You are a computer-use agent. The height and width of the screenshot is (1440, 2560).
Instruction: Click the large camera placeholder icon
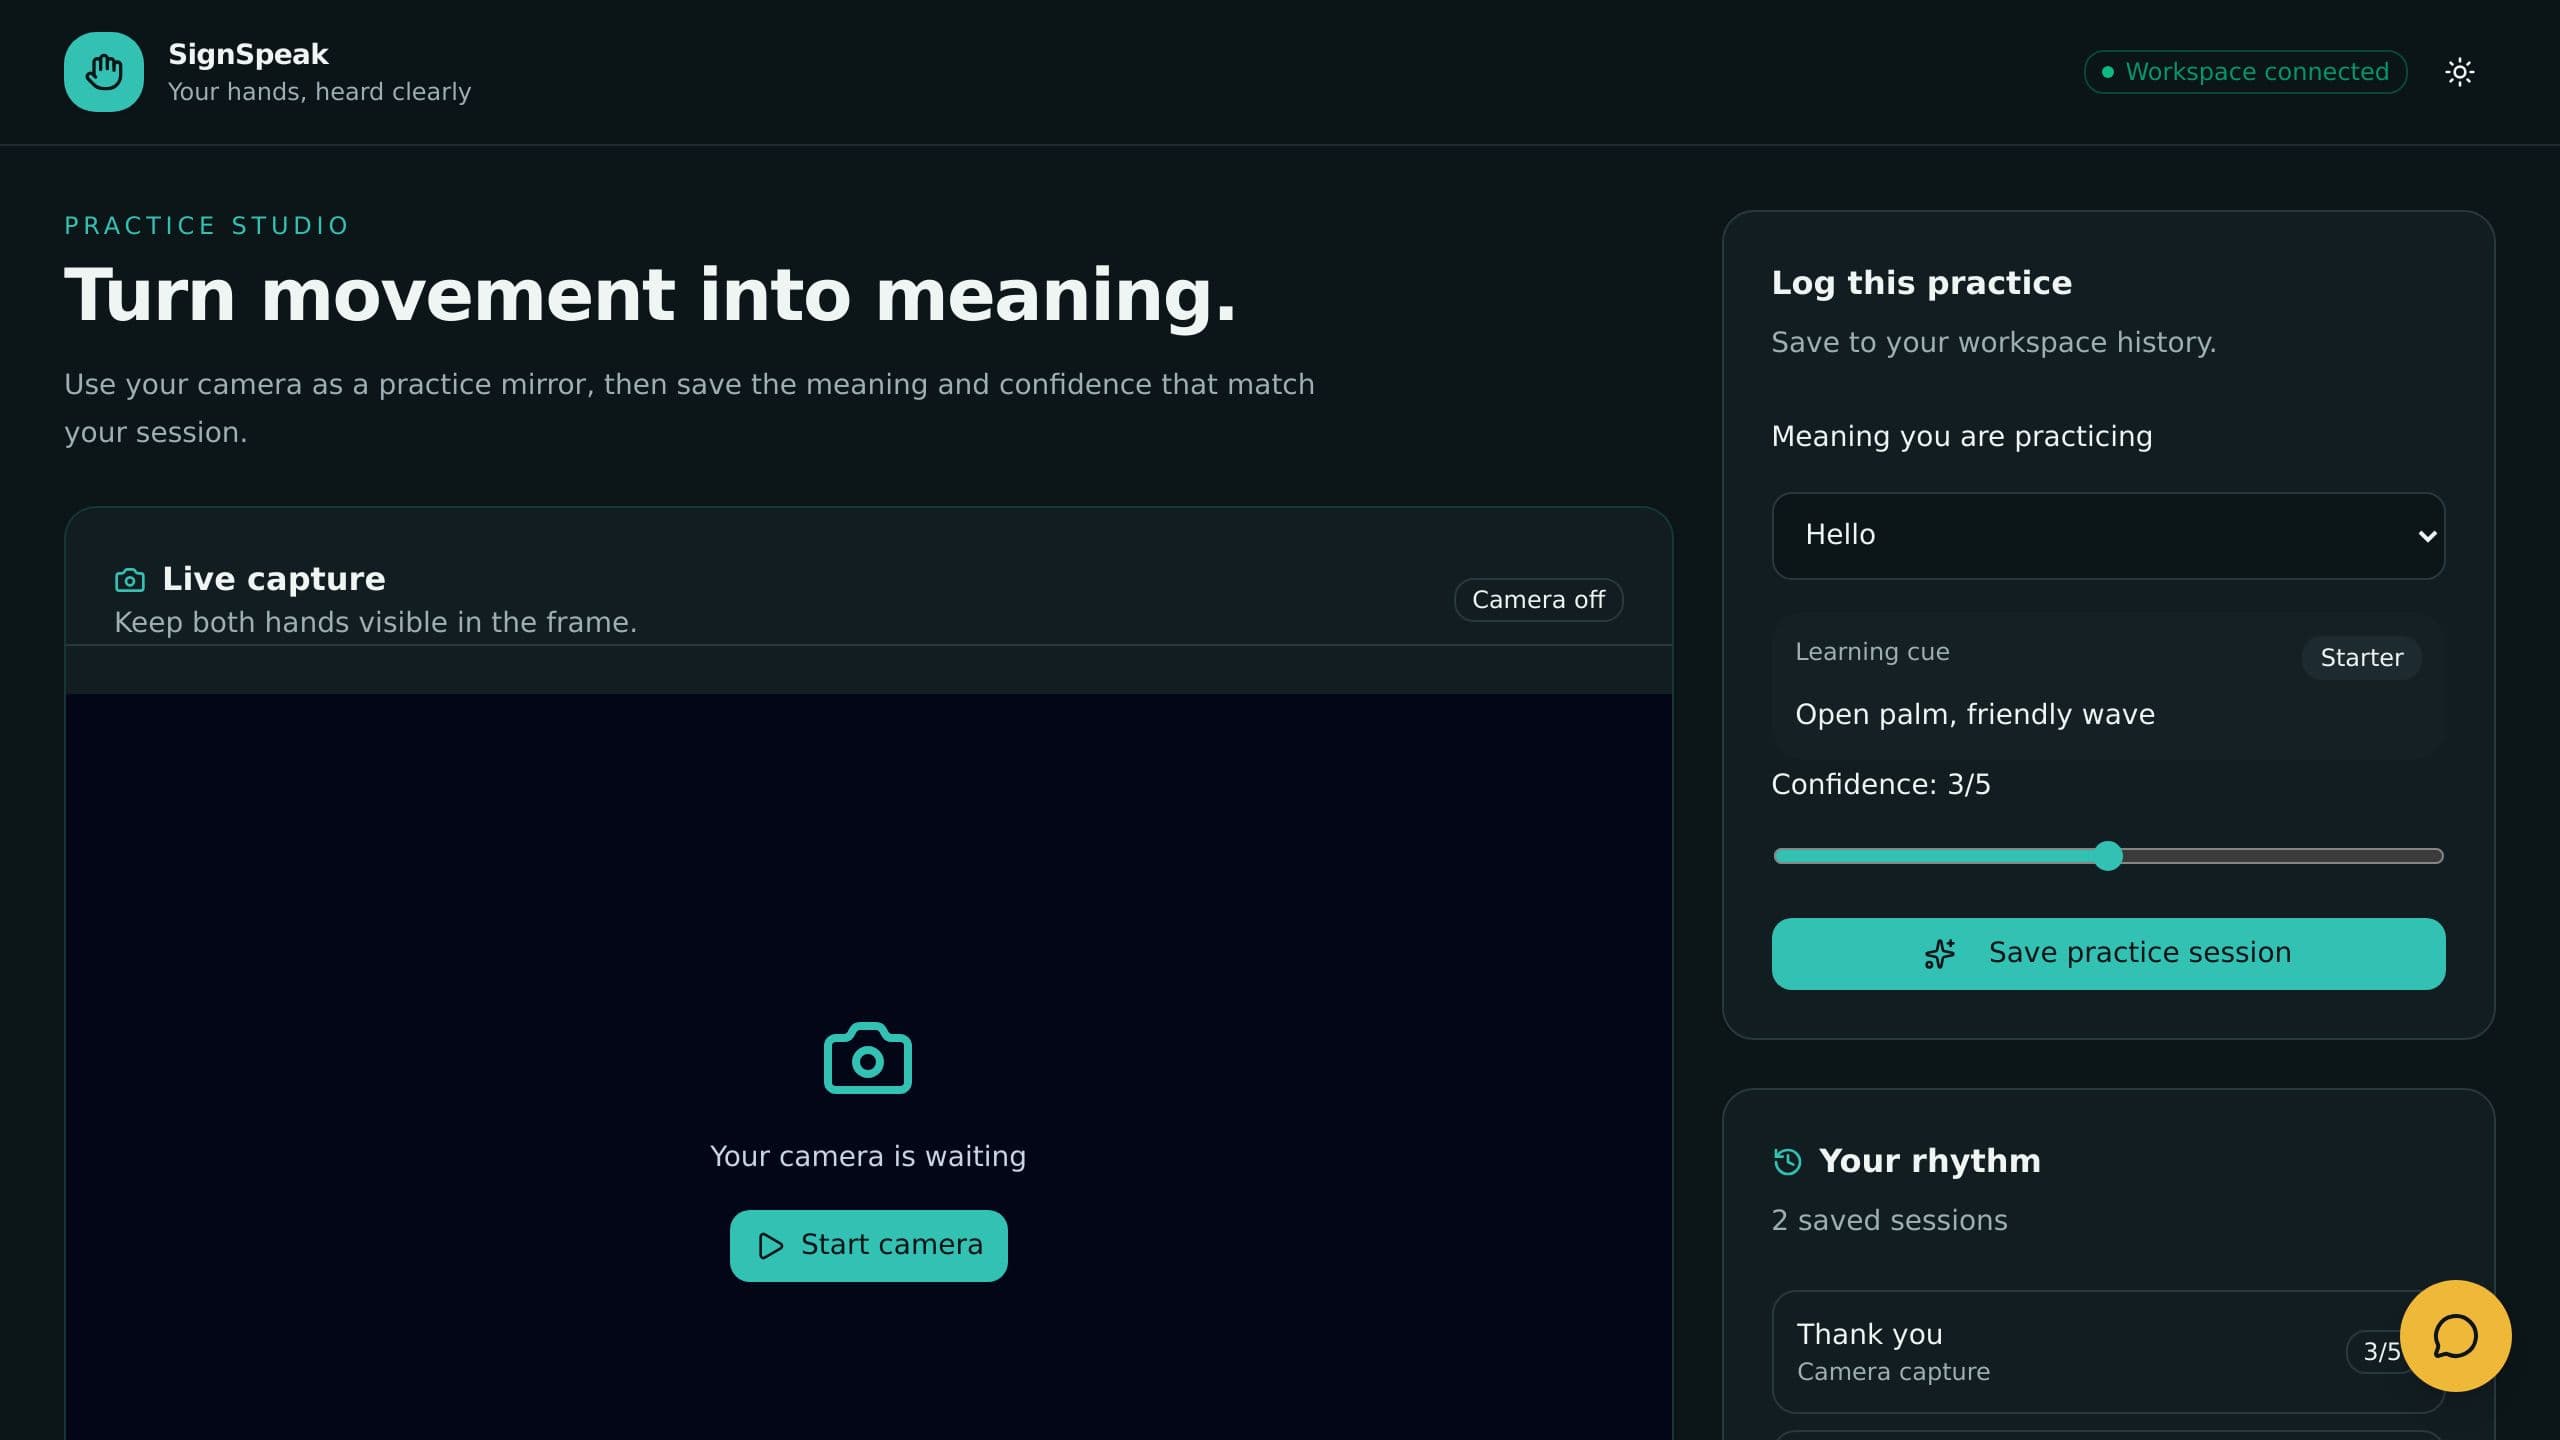[868, 1058]
